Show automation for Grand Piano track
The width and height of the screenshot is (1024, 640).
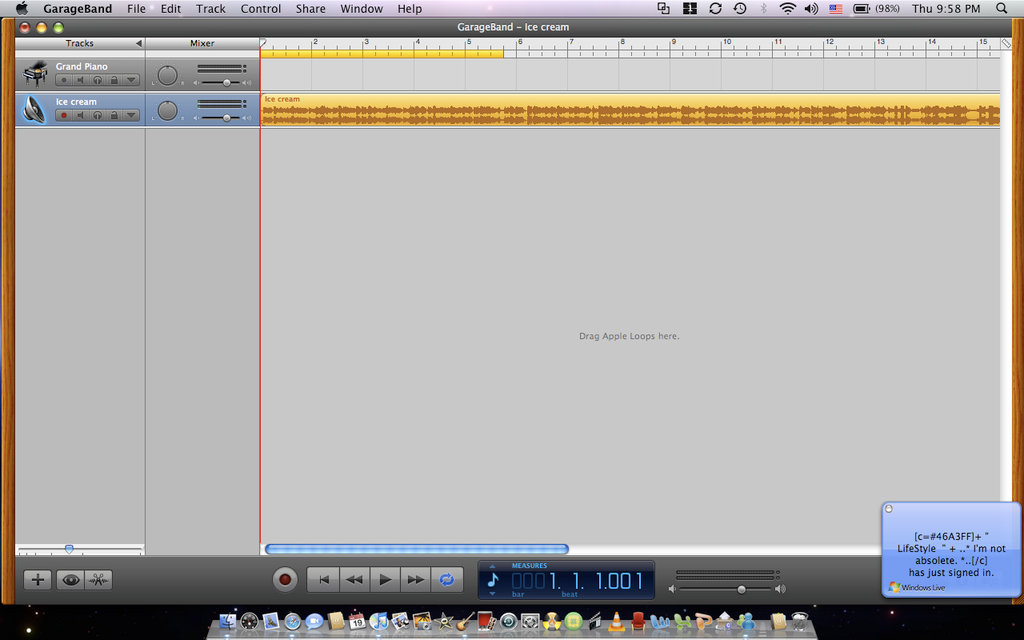click(131, 80)
